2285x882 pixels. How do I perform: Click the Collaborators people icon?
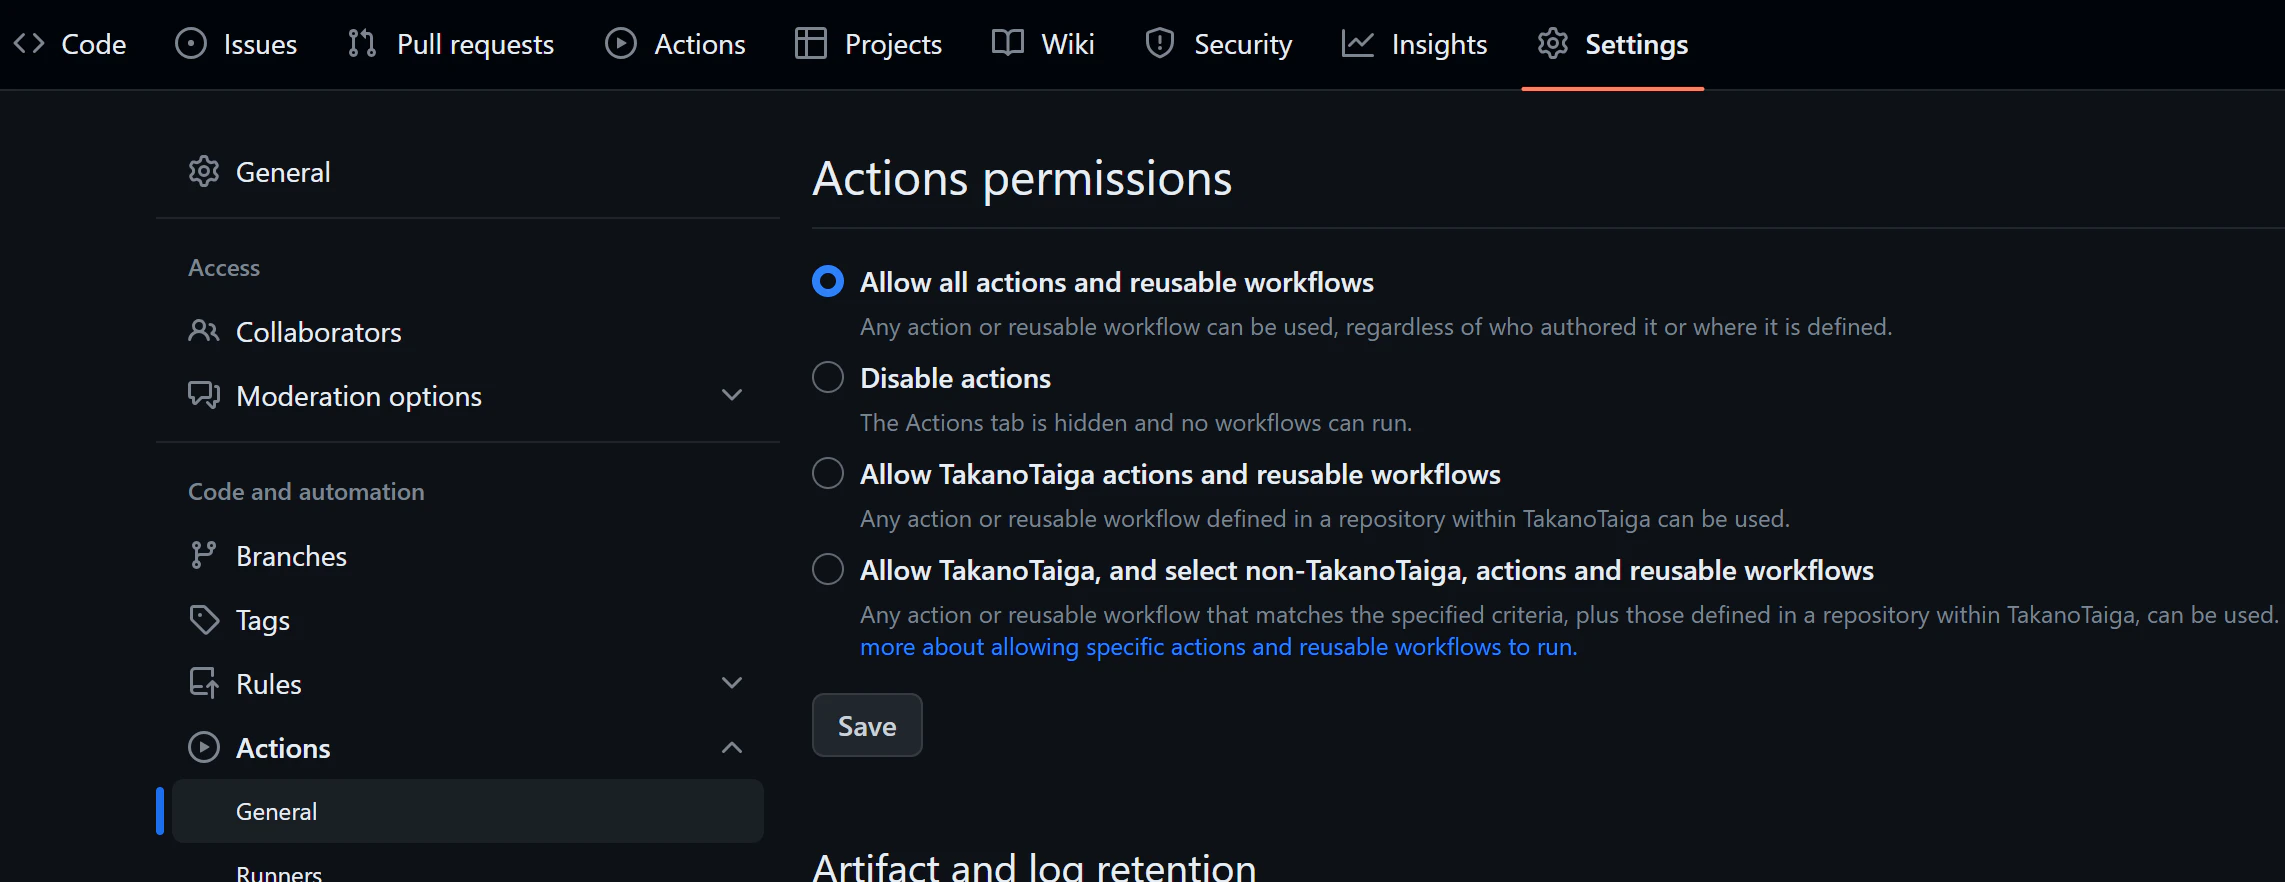(204, 331)
